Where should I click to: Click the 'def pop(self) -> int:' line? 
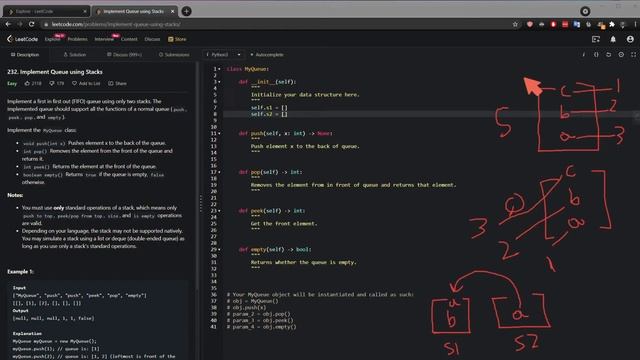pos(270,172)
